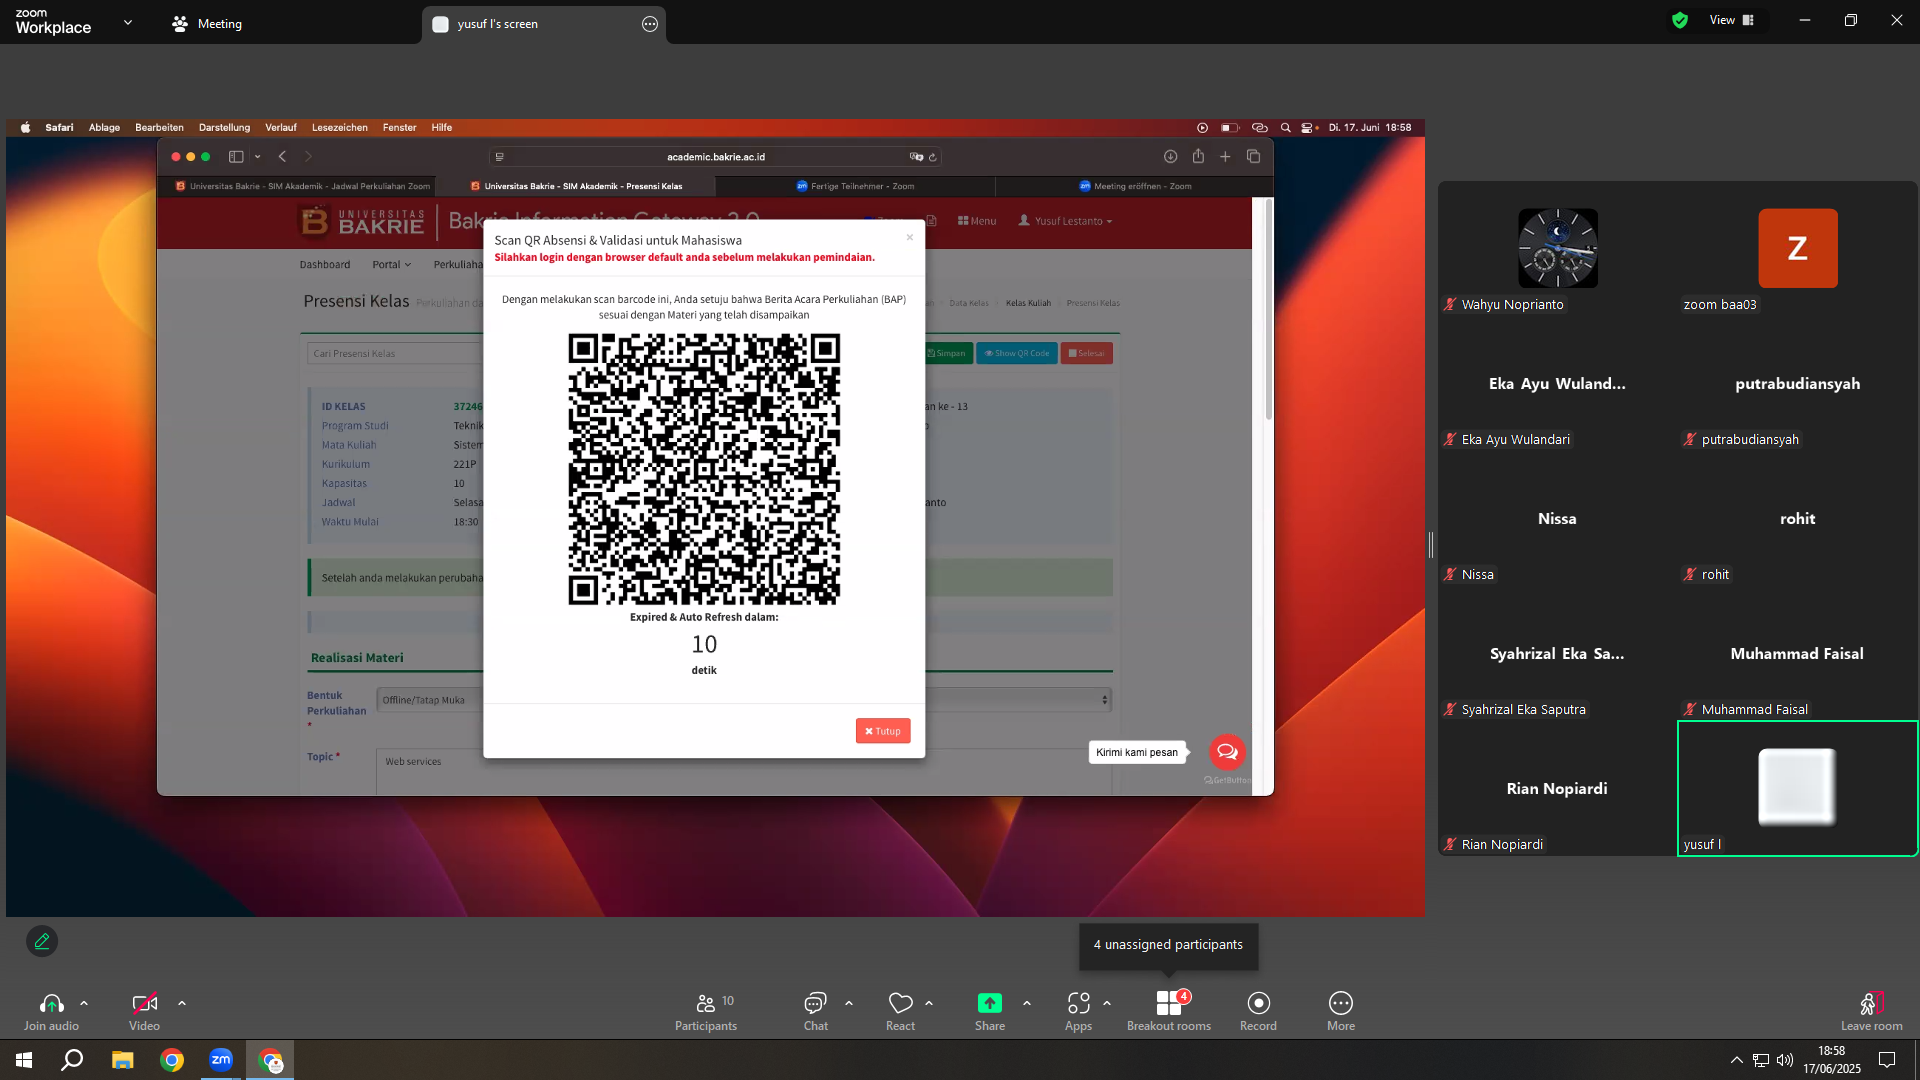This screenshot has width=1920, height=1080.
Task: Open the Bearbeiten menu in the shared screen
Action: coord(159,128)
